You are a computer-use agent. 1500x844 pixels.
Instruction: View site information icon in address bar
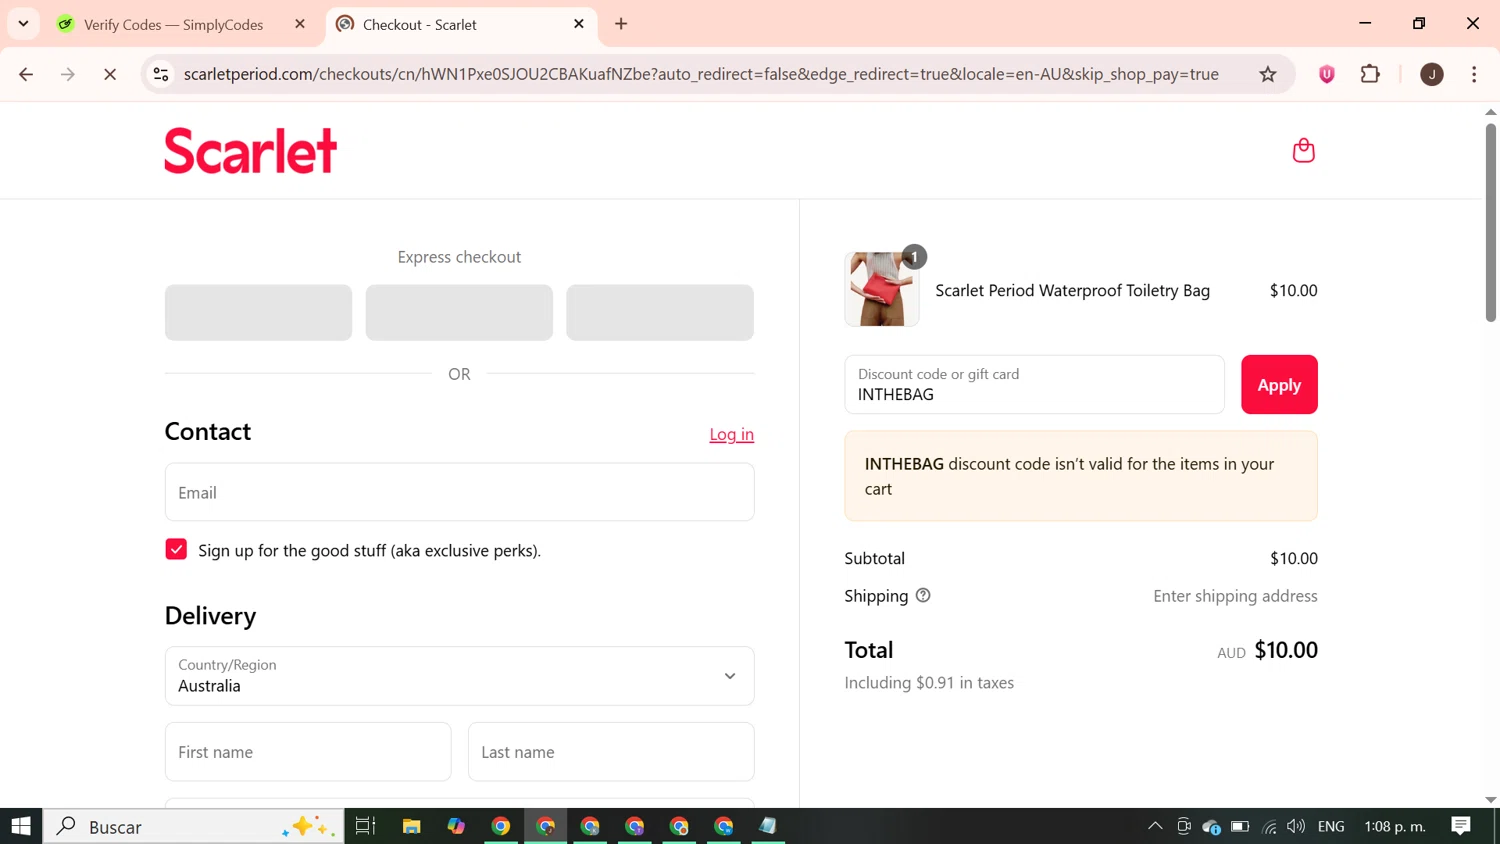(x=161, y=74)
